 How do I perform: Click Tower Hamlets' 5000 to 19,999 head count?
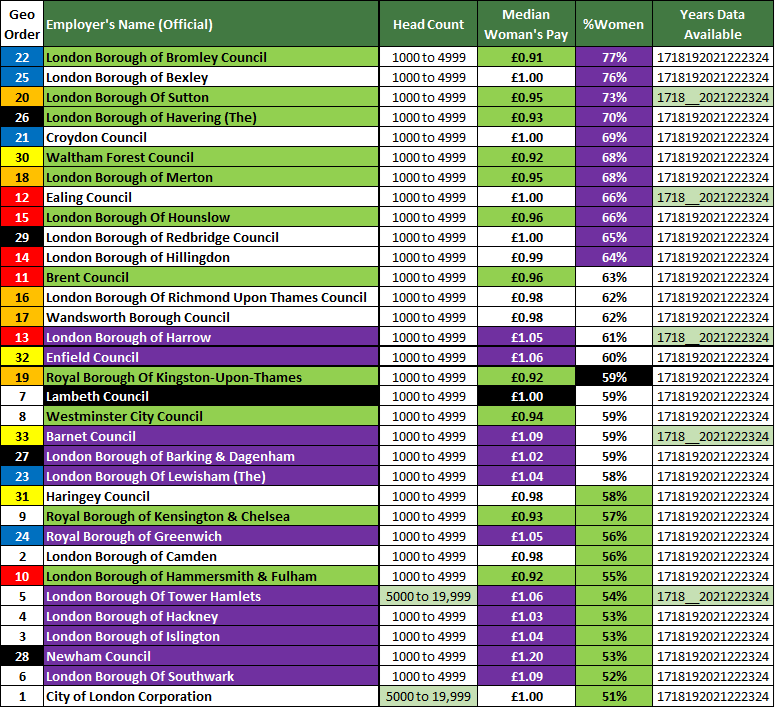pos(428,596)
